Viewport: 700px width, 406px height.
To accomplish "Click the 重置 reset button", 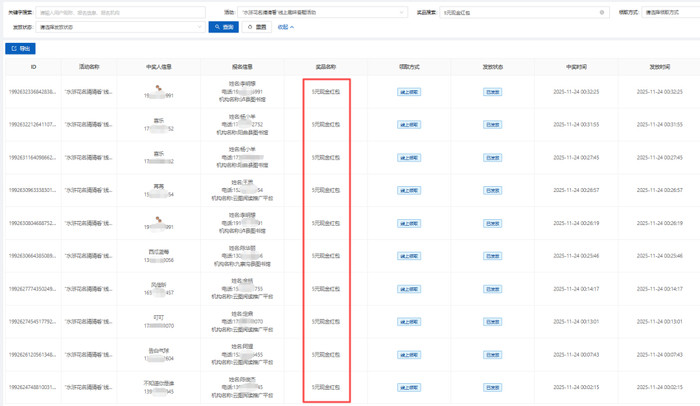I will pyautogui.click(x=257, y=27).
